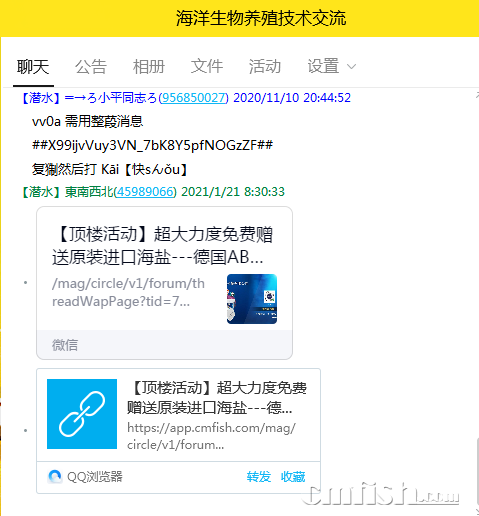Expand the 设置 dropdown arrow
The height and width of the screenshot is (516, 479).
tap(351, 67)
